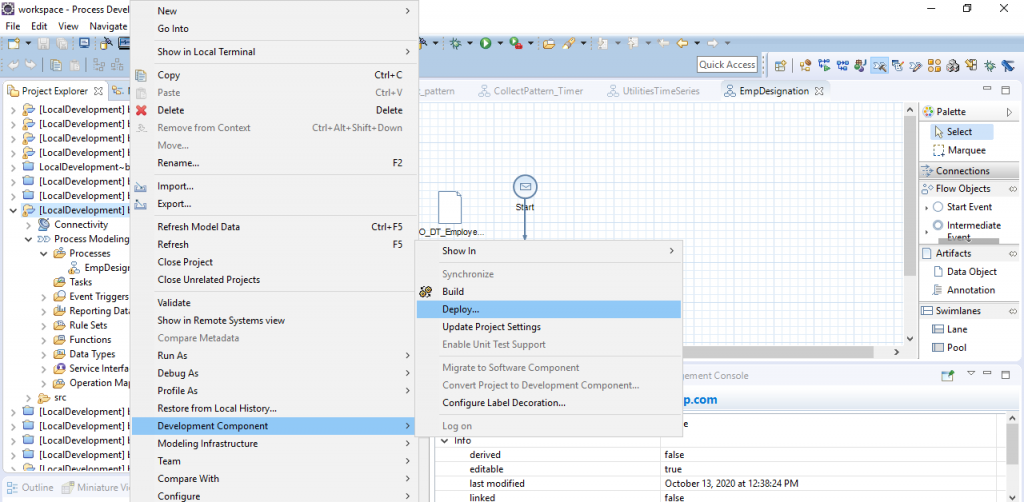Pick Data Object from the palette
The width and height of the screenshot is (1024, 502).
965,272
